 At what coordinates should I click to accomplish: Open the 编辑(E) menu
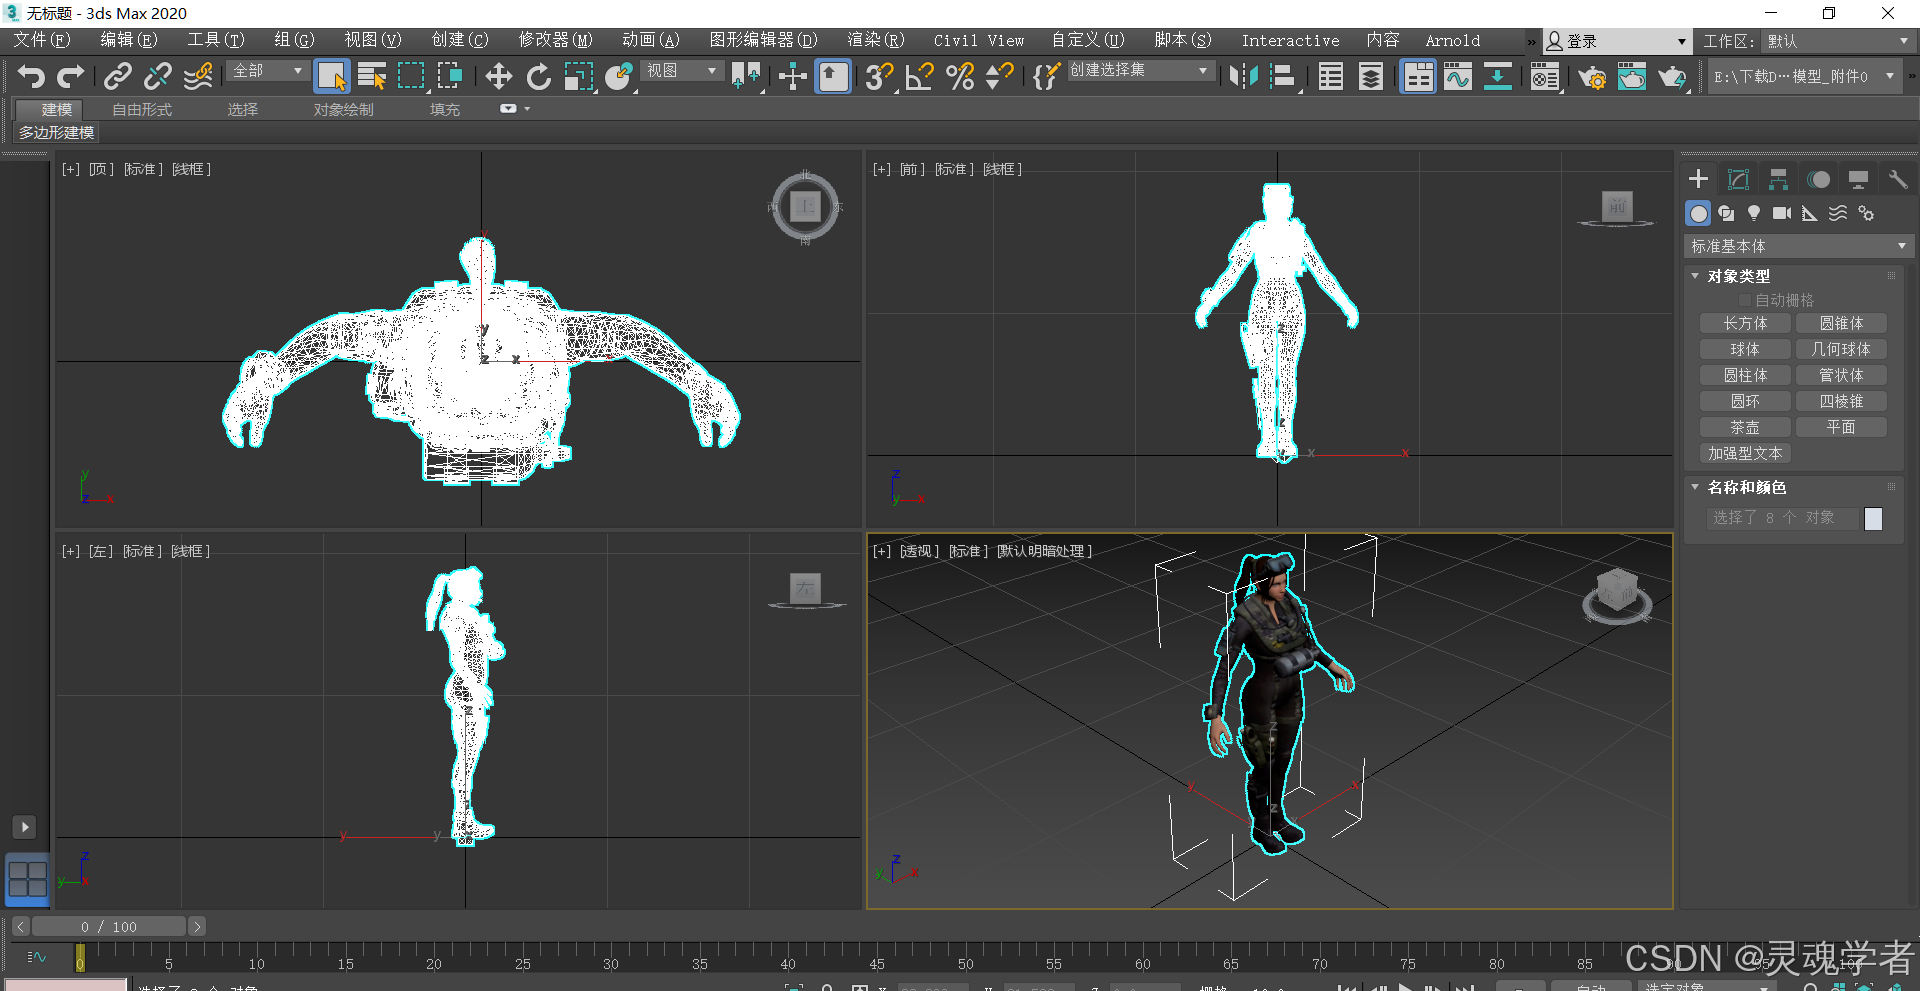coord(129,40)
